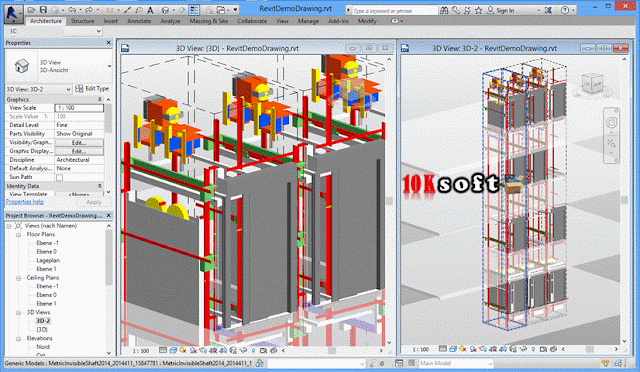Click the Help question mark icon
Image resolution: width=640 pixels, height=372 pixels.
pos(565,10)
